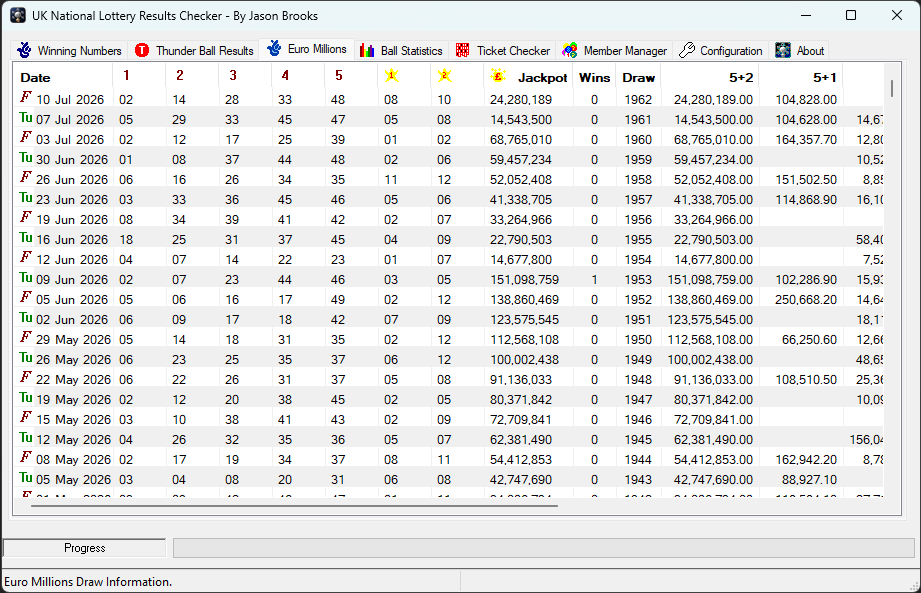
Task: Switch to Thunder Ball Results tab
Action: [194, 50]
